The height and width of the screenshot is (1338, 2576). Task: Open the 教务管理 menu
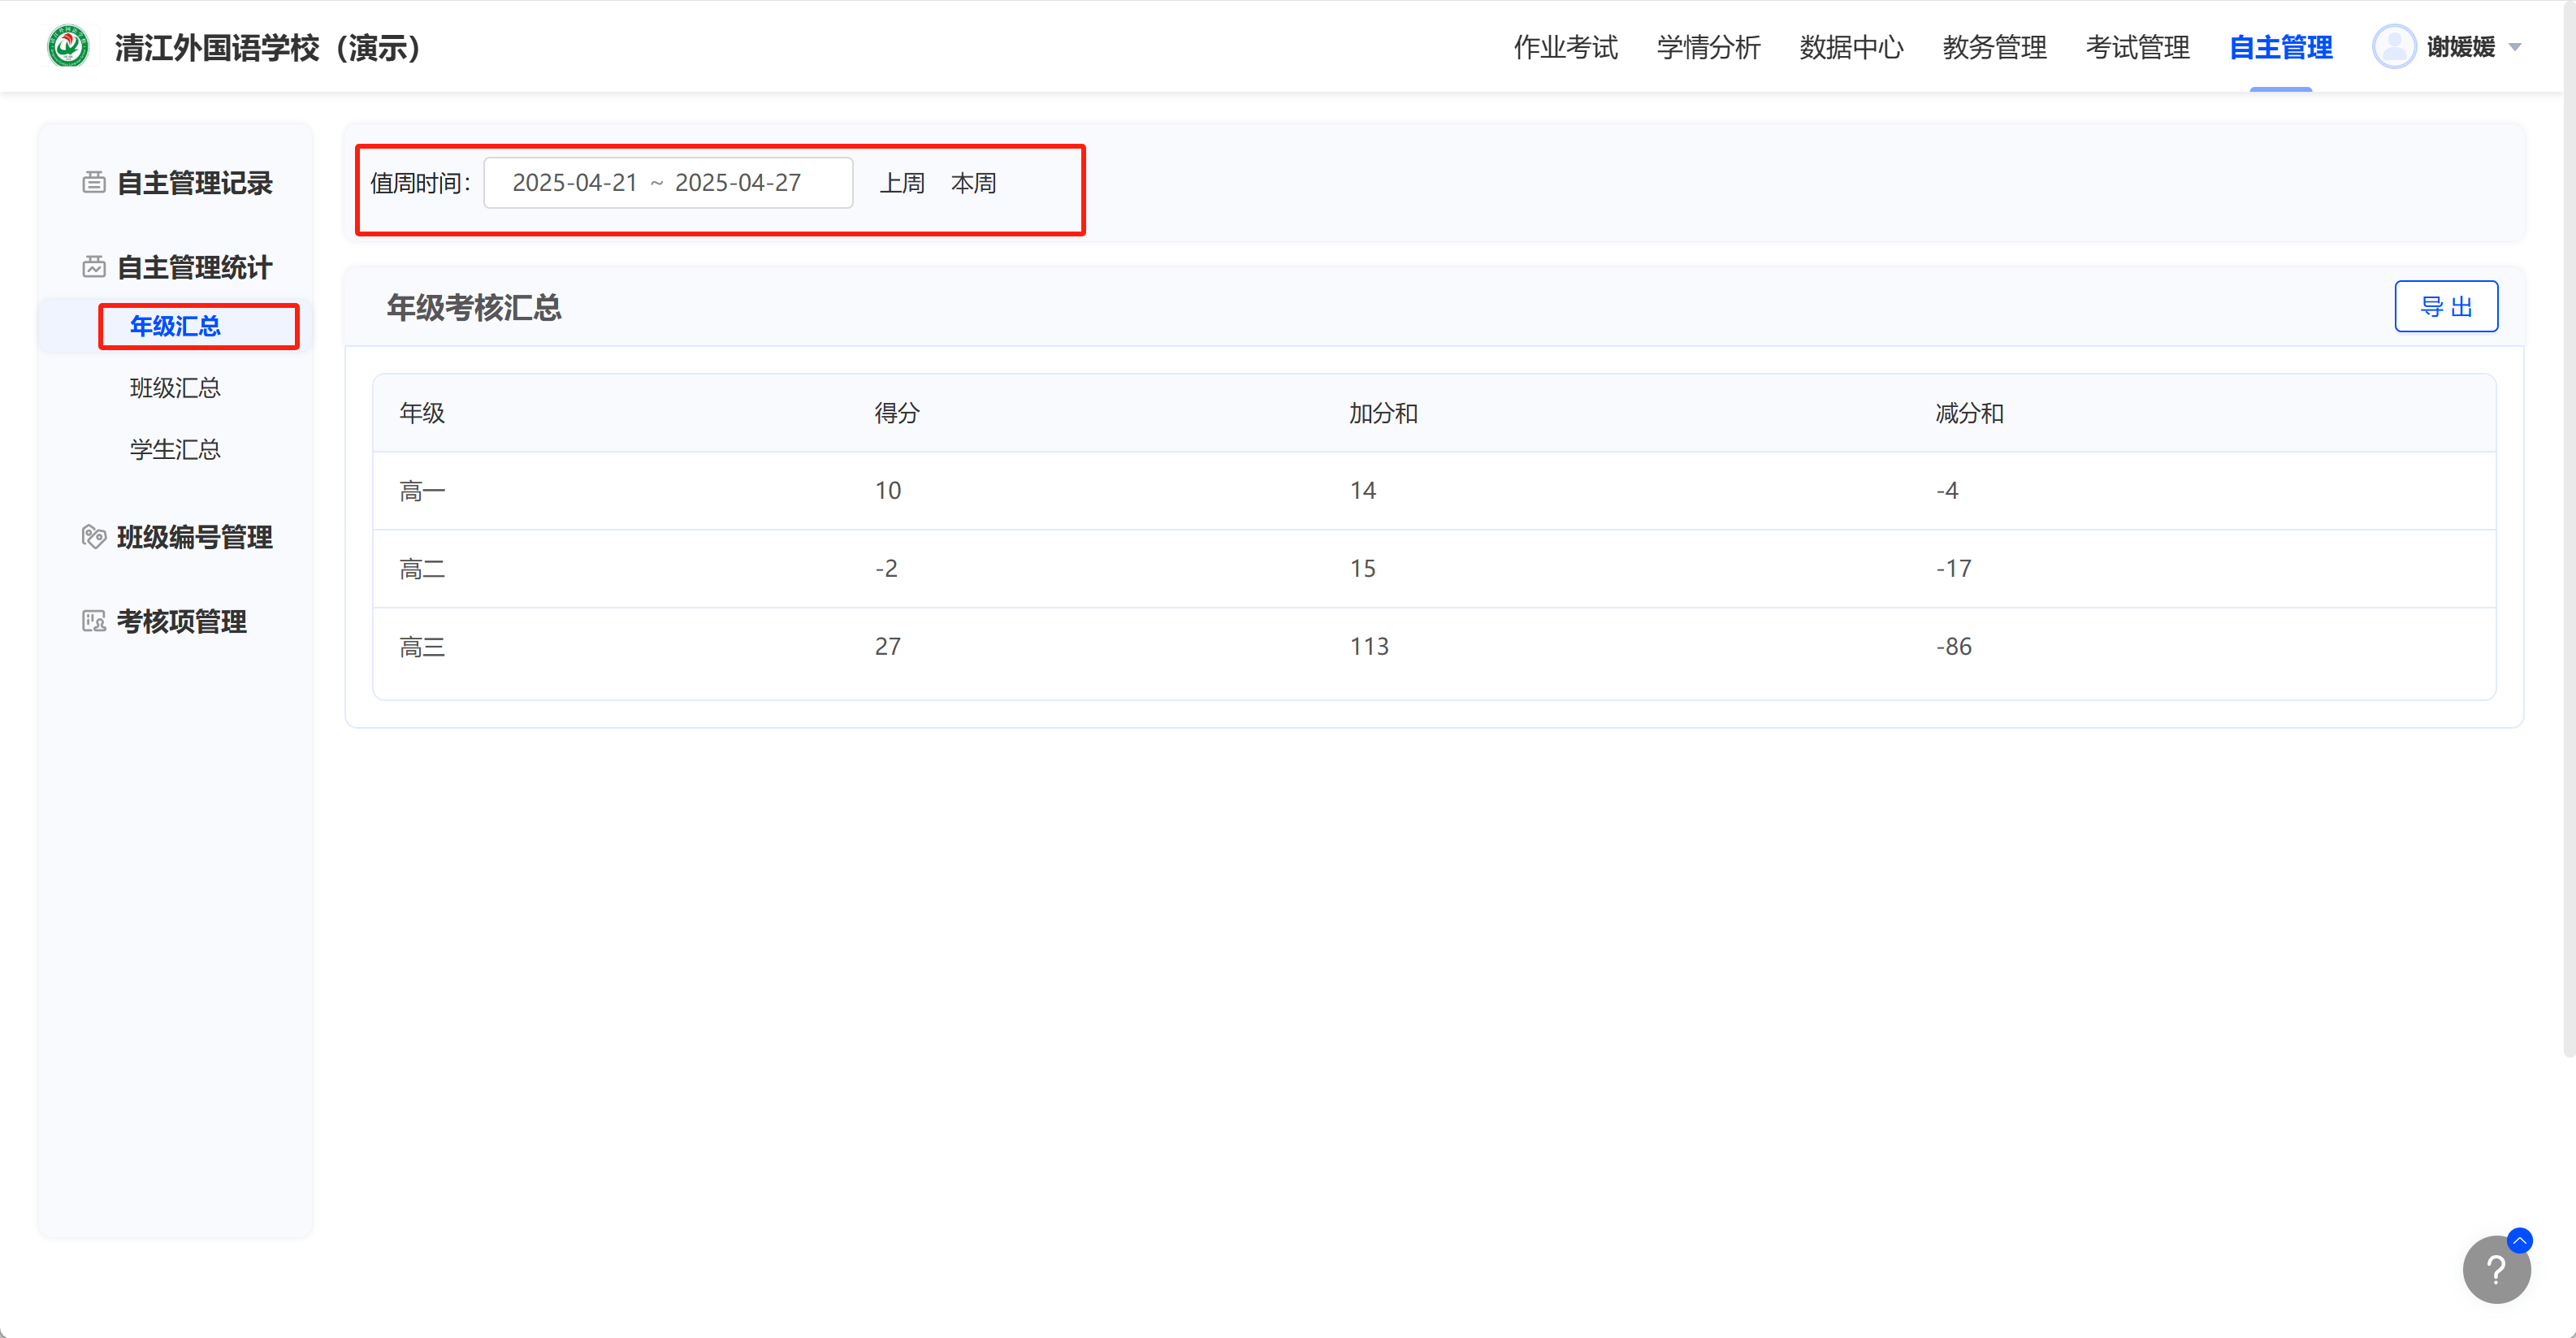pos(1994,47)
